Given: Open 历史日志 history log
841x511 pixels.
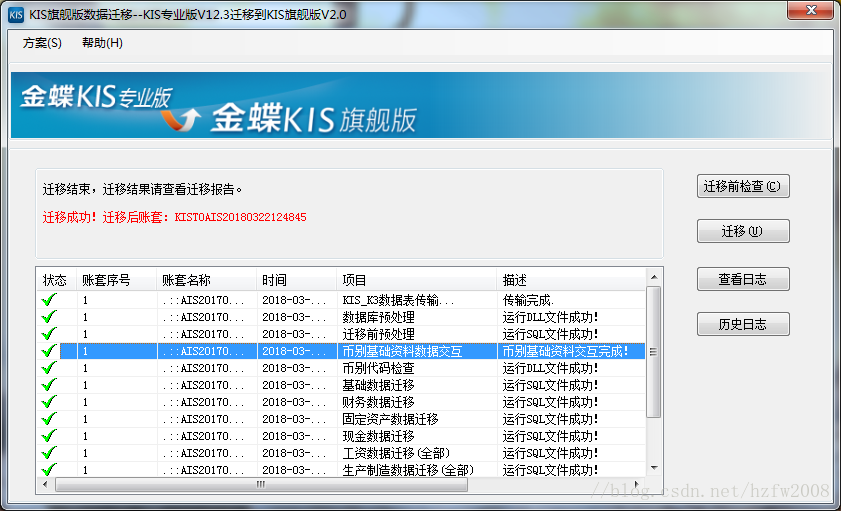Looking at the screenshot, I should tap(743, 324).
